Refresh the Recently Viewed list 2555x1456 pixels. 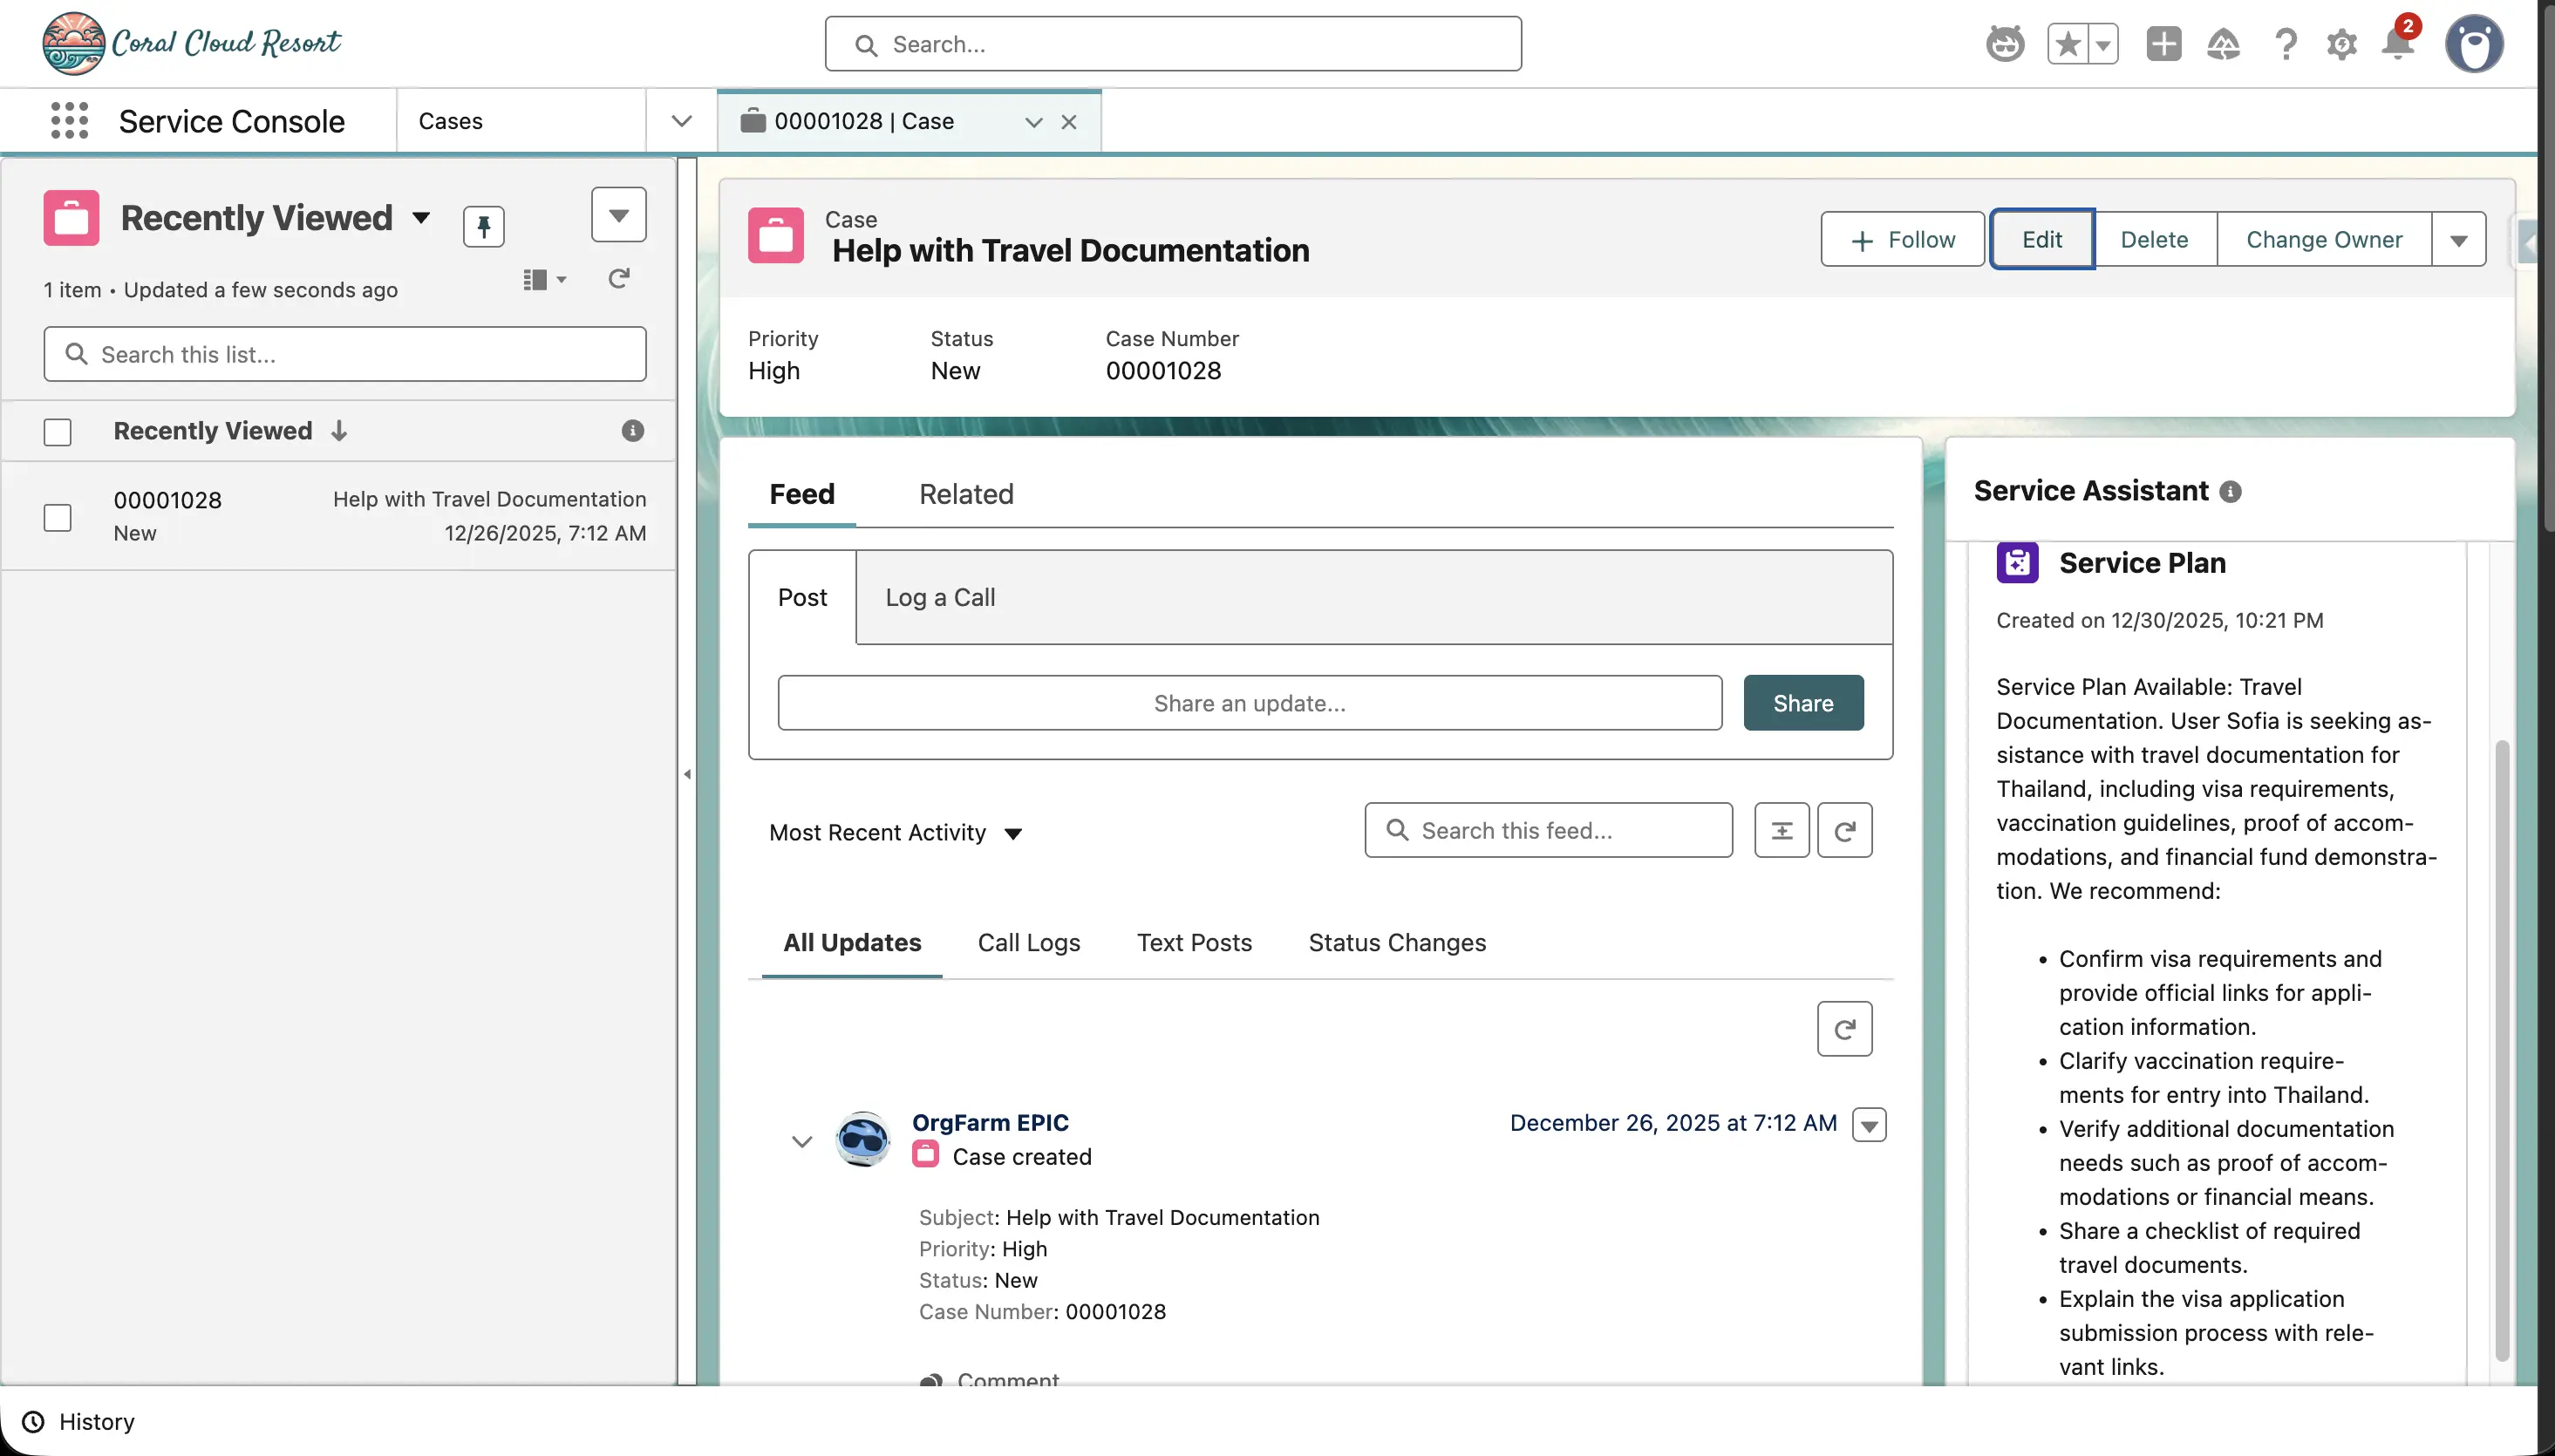click(619, 279)
